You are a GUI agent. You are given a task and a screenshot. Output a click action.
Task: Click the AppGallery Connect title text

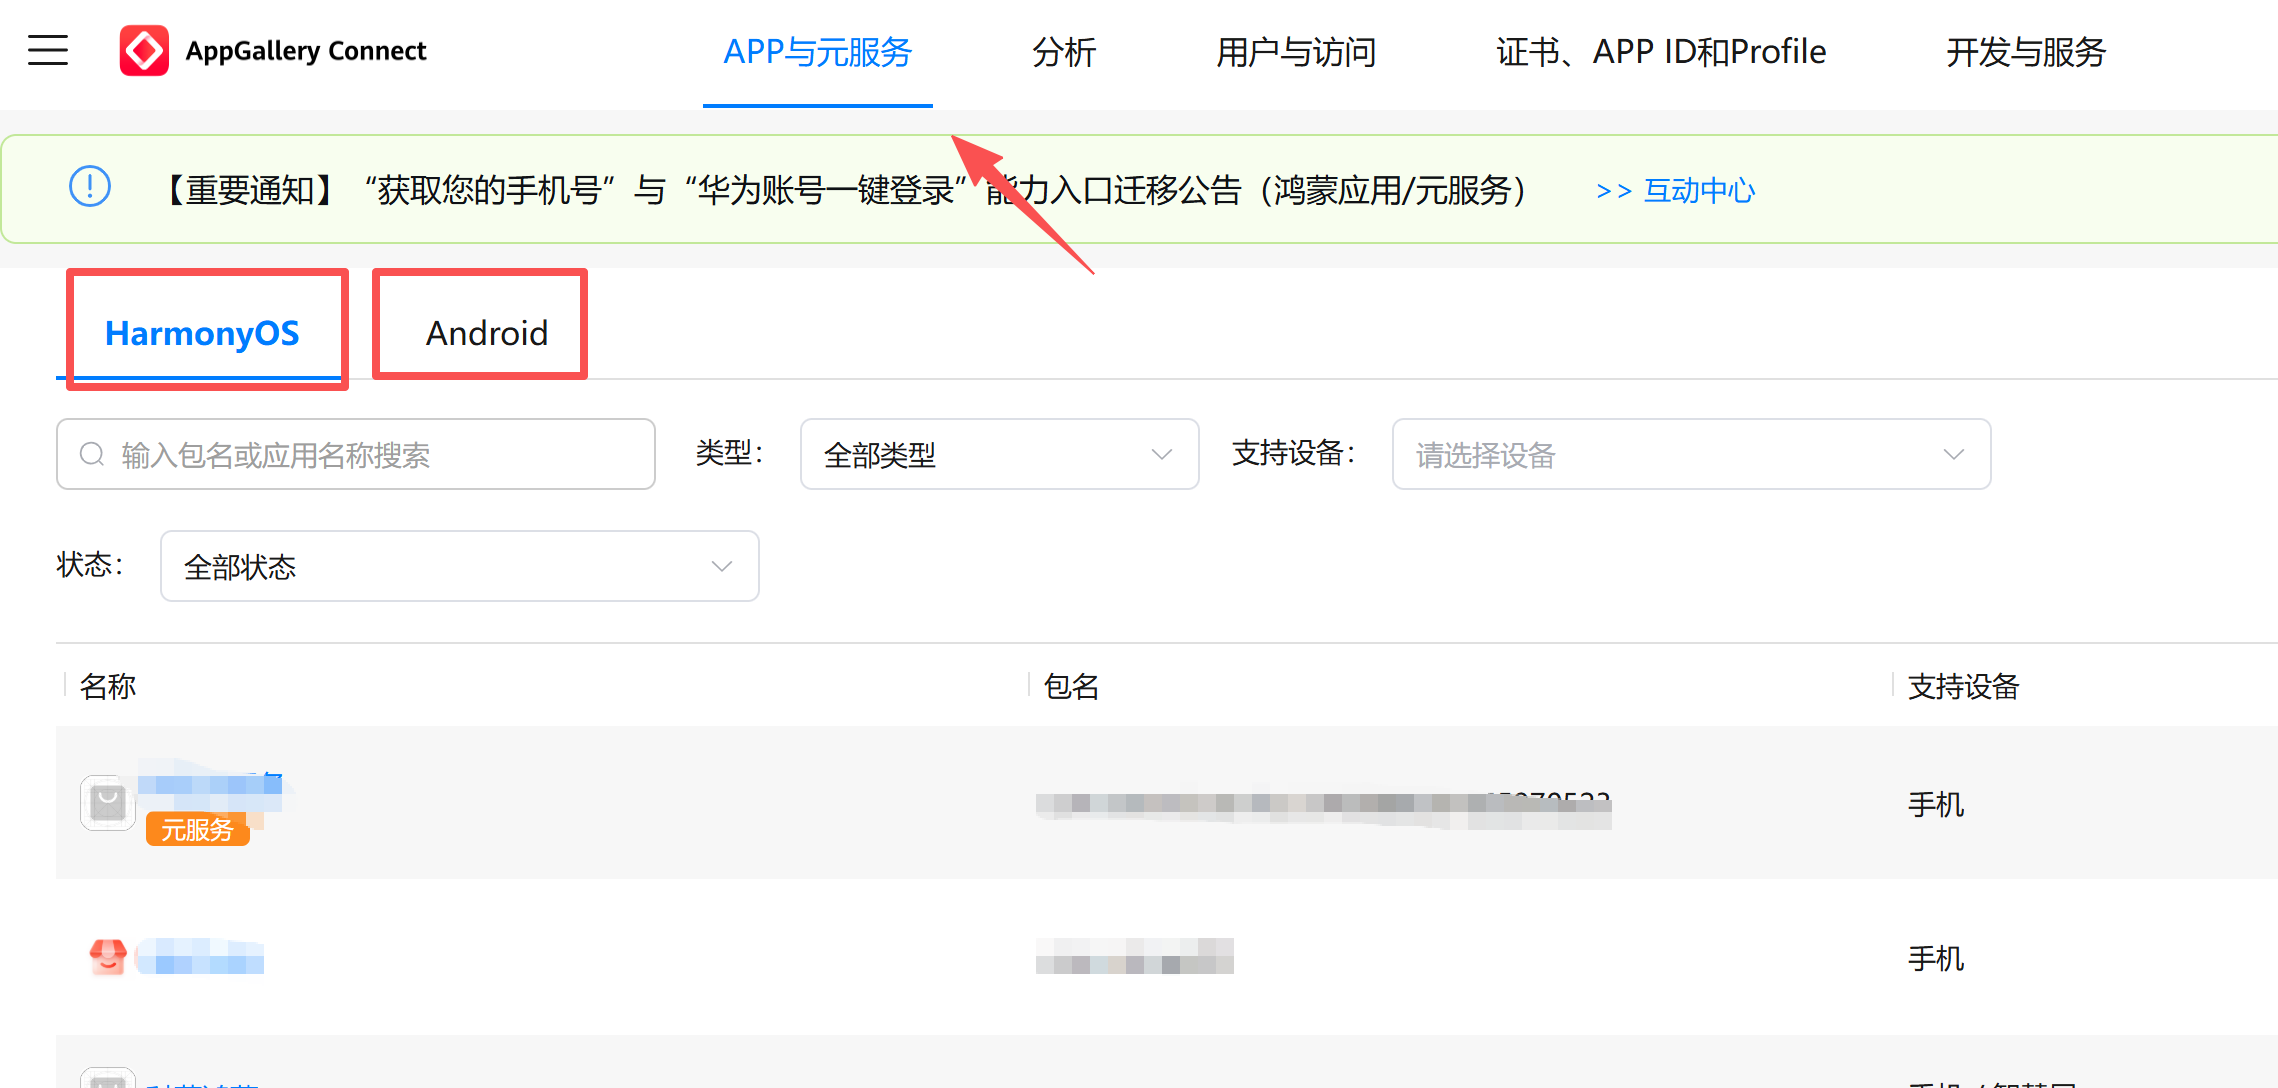[x=306, y=51]
